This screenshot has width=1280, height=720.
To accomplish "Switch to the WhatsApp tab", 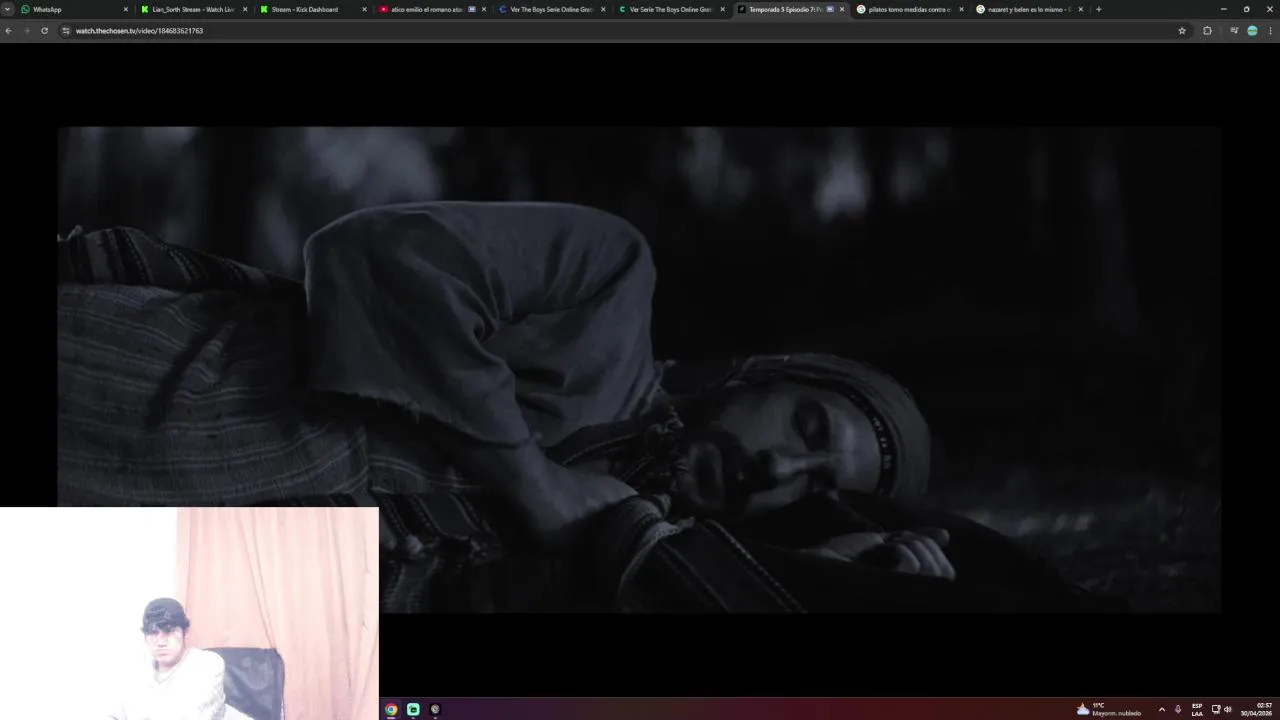I will 75,9.
